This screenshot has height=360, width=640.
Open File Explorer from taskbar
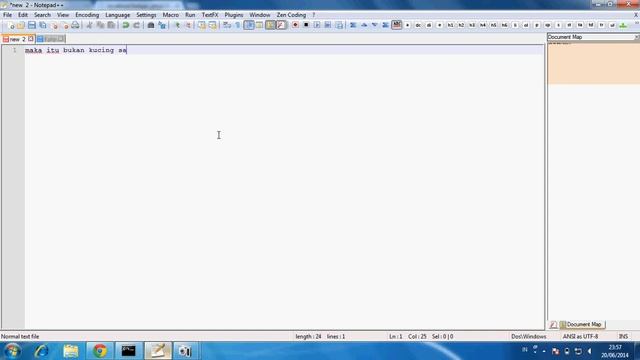click(71, 351)
